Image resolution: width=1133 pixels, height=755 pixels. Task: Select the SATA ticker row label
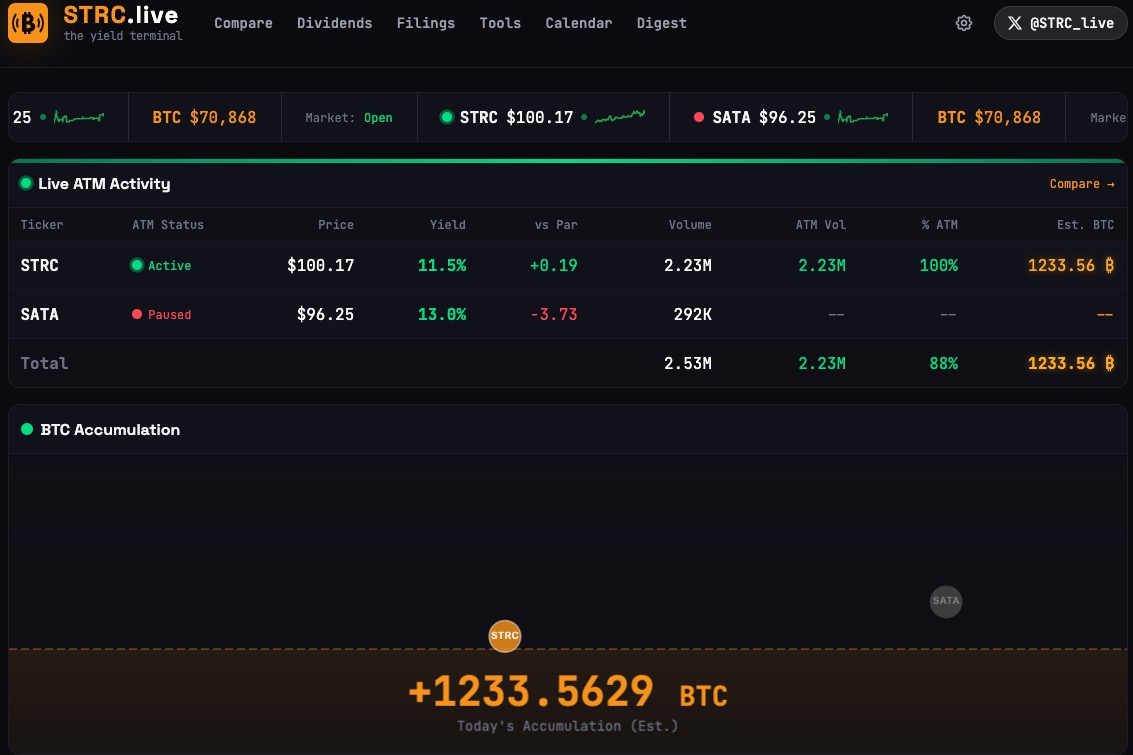[40, 314]
